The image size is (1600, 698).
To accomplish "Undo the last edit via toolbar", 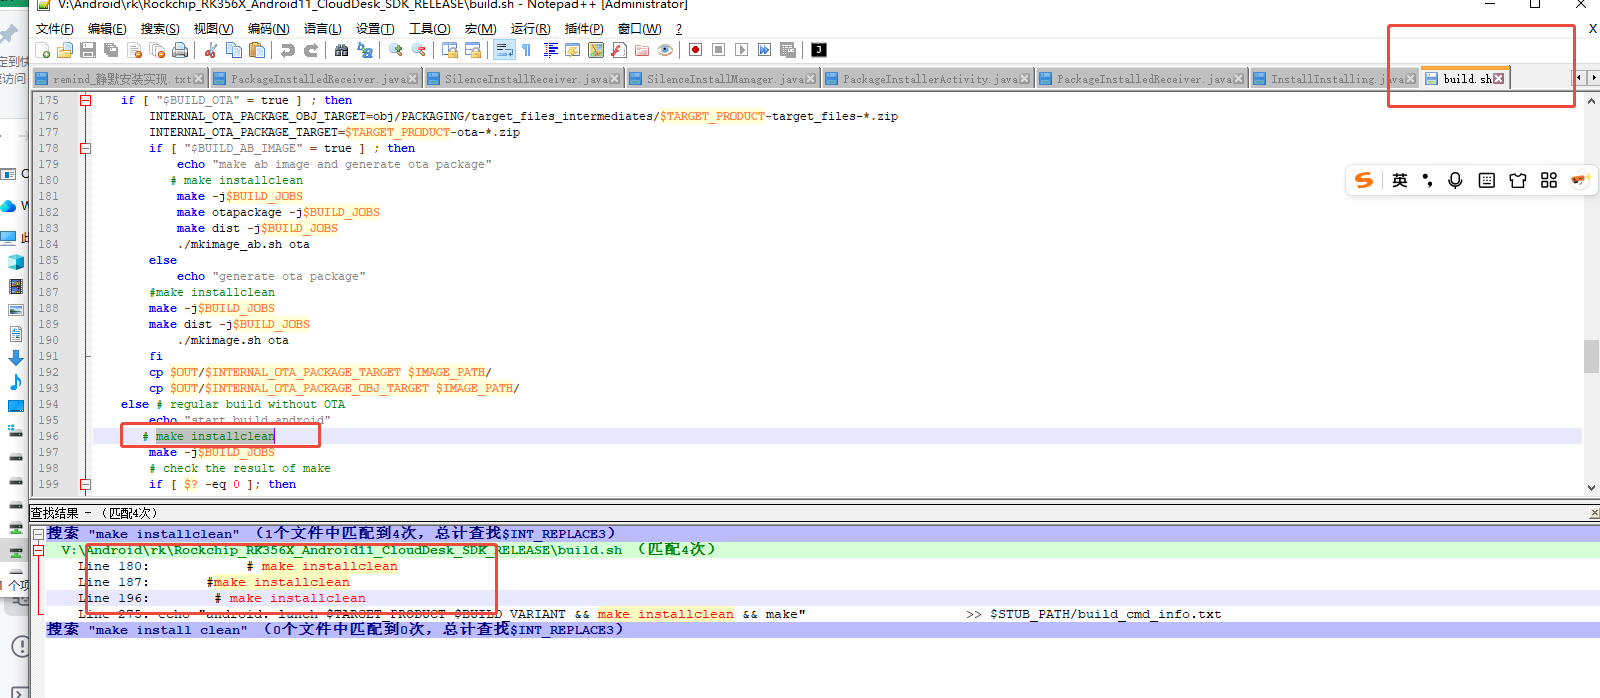I will click(x=287, y=50).
